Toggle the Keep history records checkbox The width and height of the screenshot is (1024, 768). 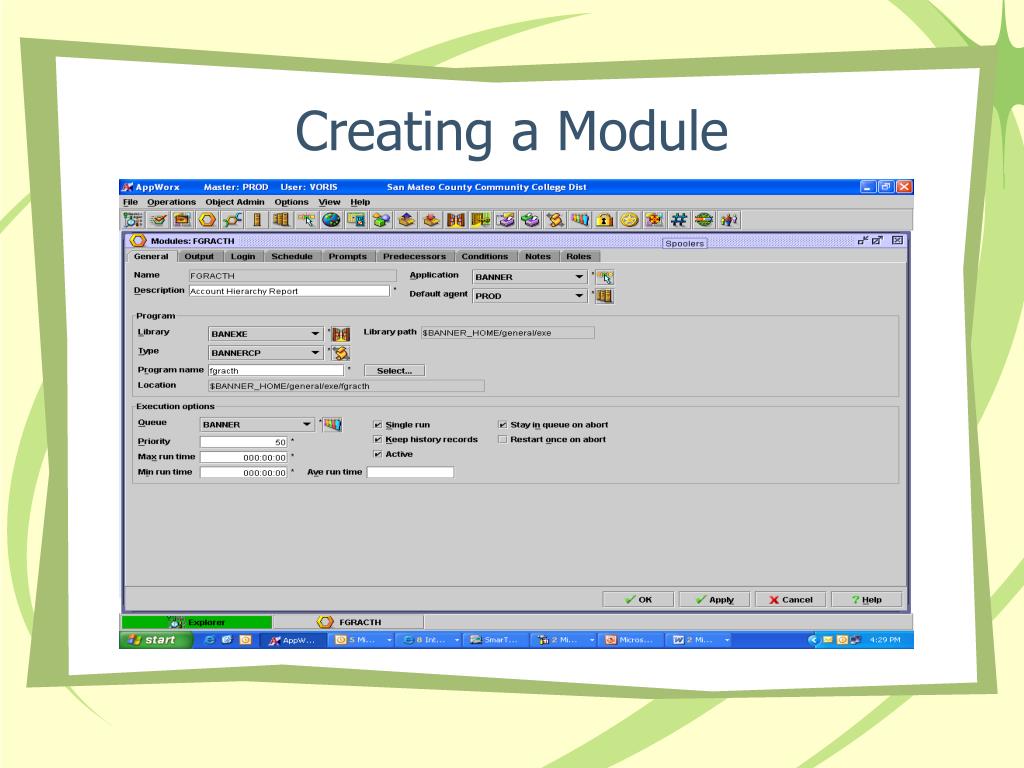coord(377,440)
